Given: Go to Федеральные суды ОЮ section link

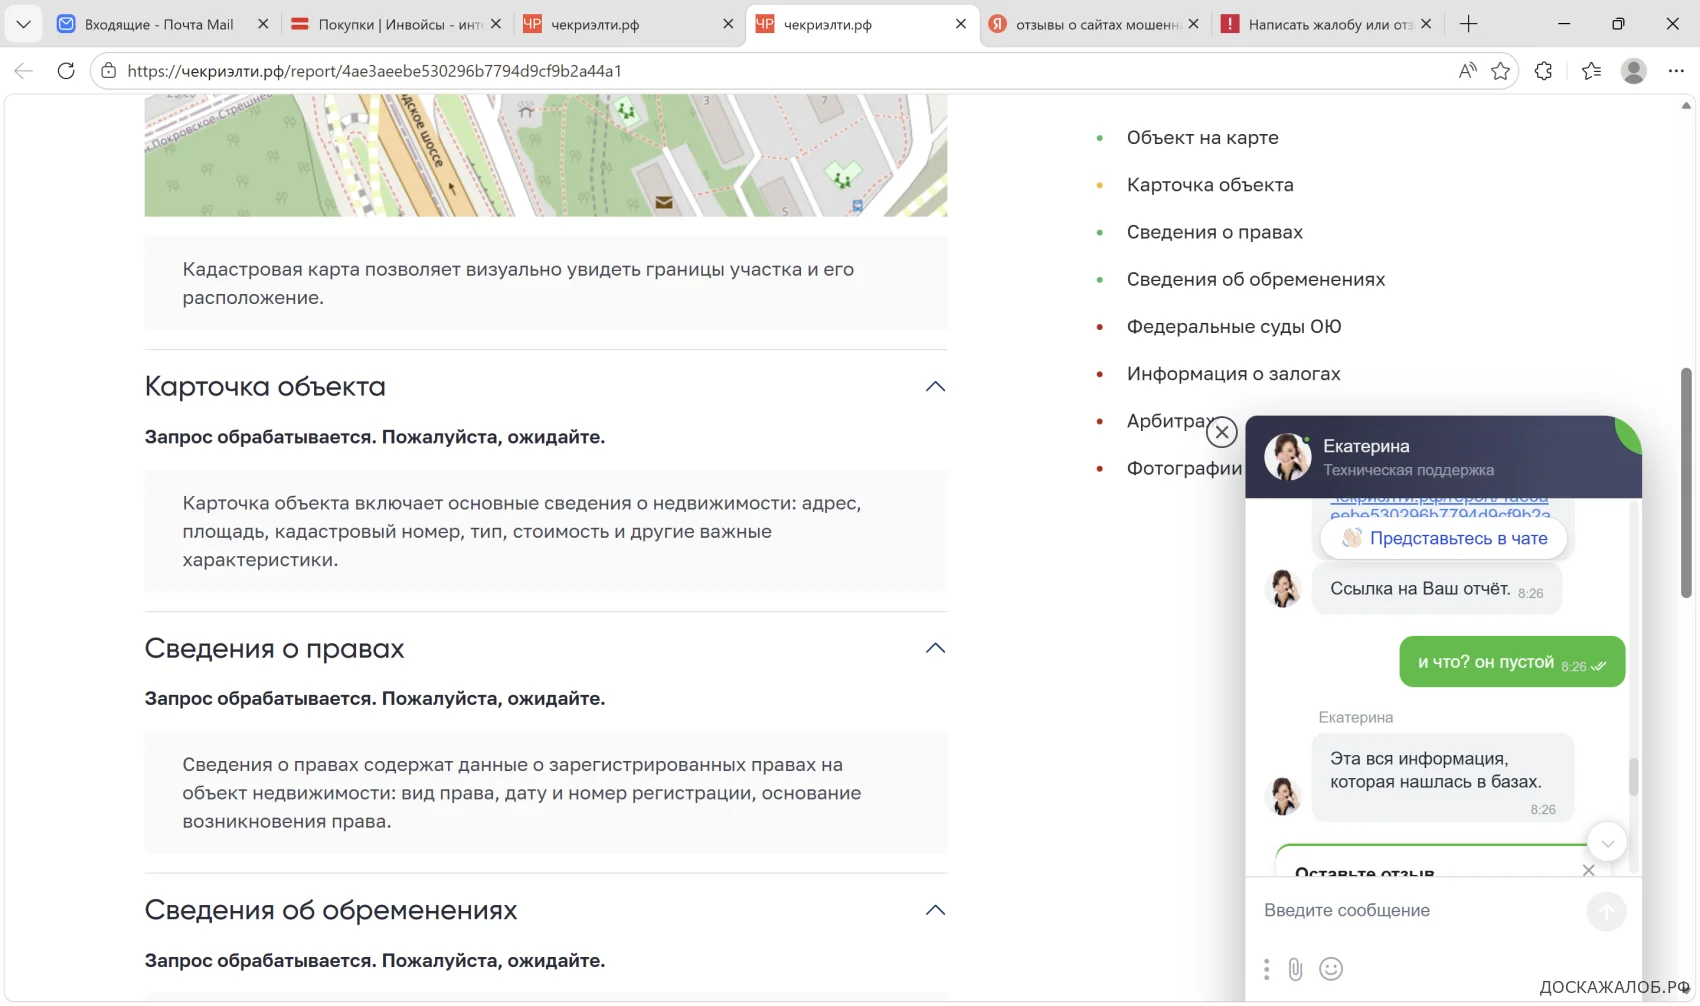Looking at the screenshot, I should tap(1233, 327).
